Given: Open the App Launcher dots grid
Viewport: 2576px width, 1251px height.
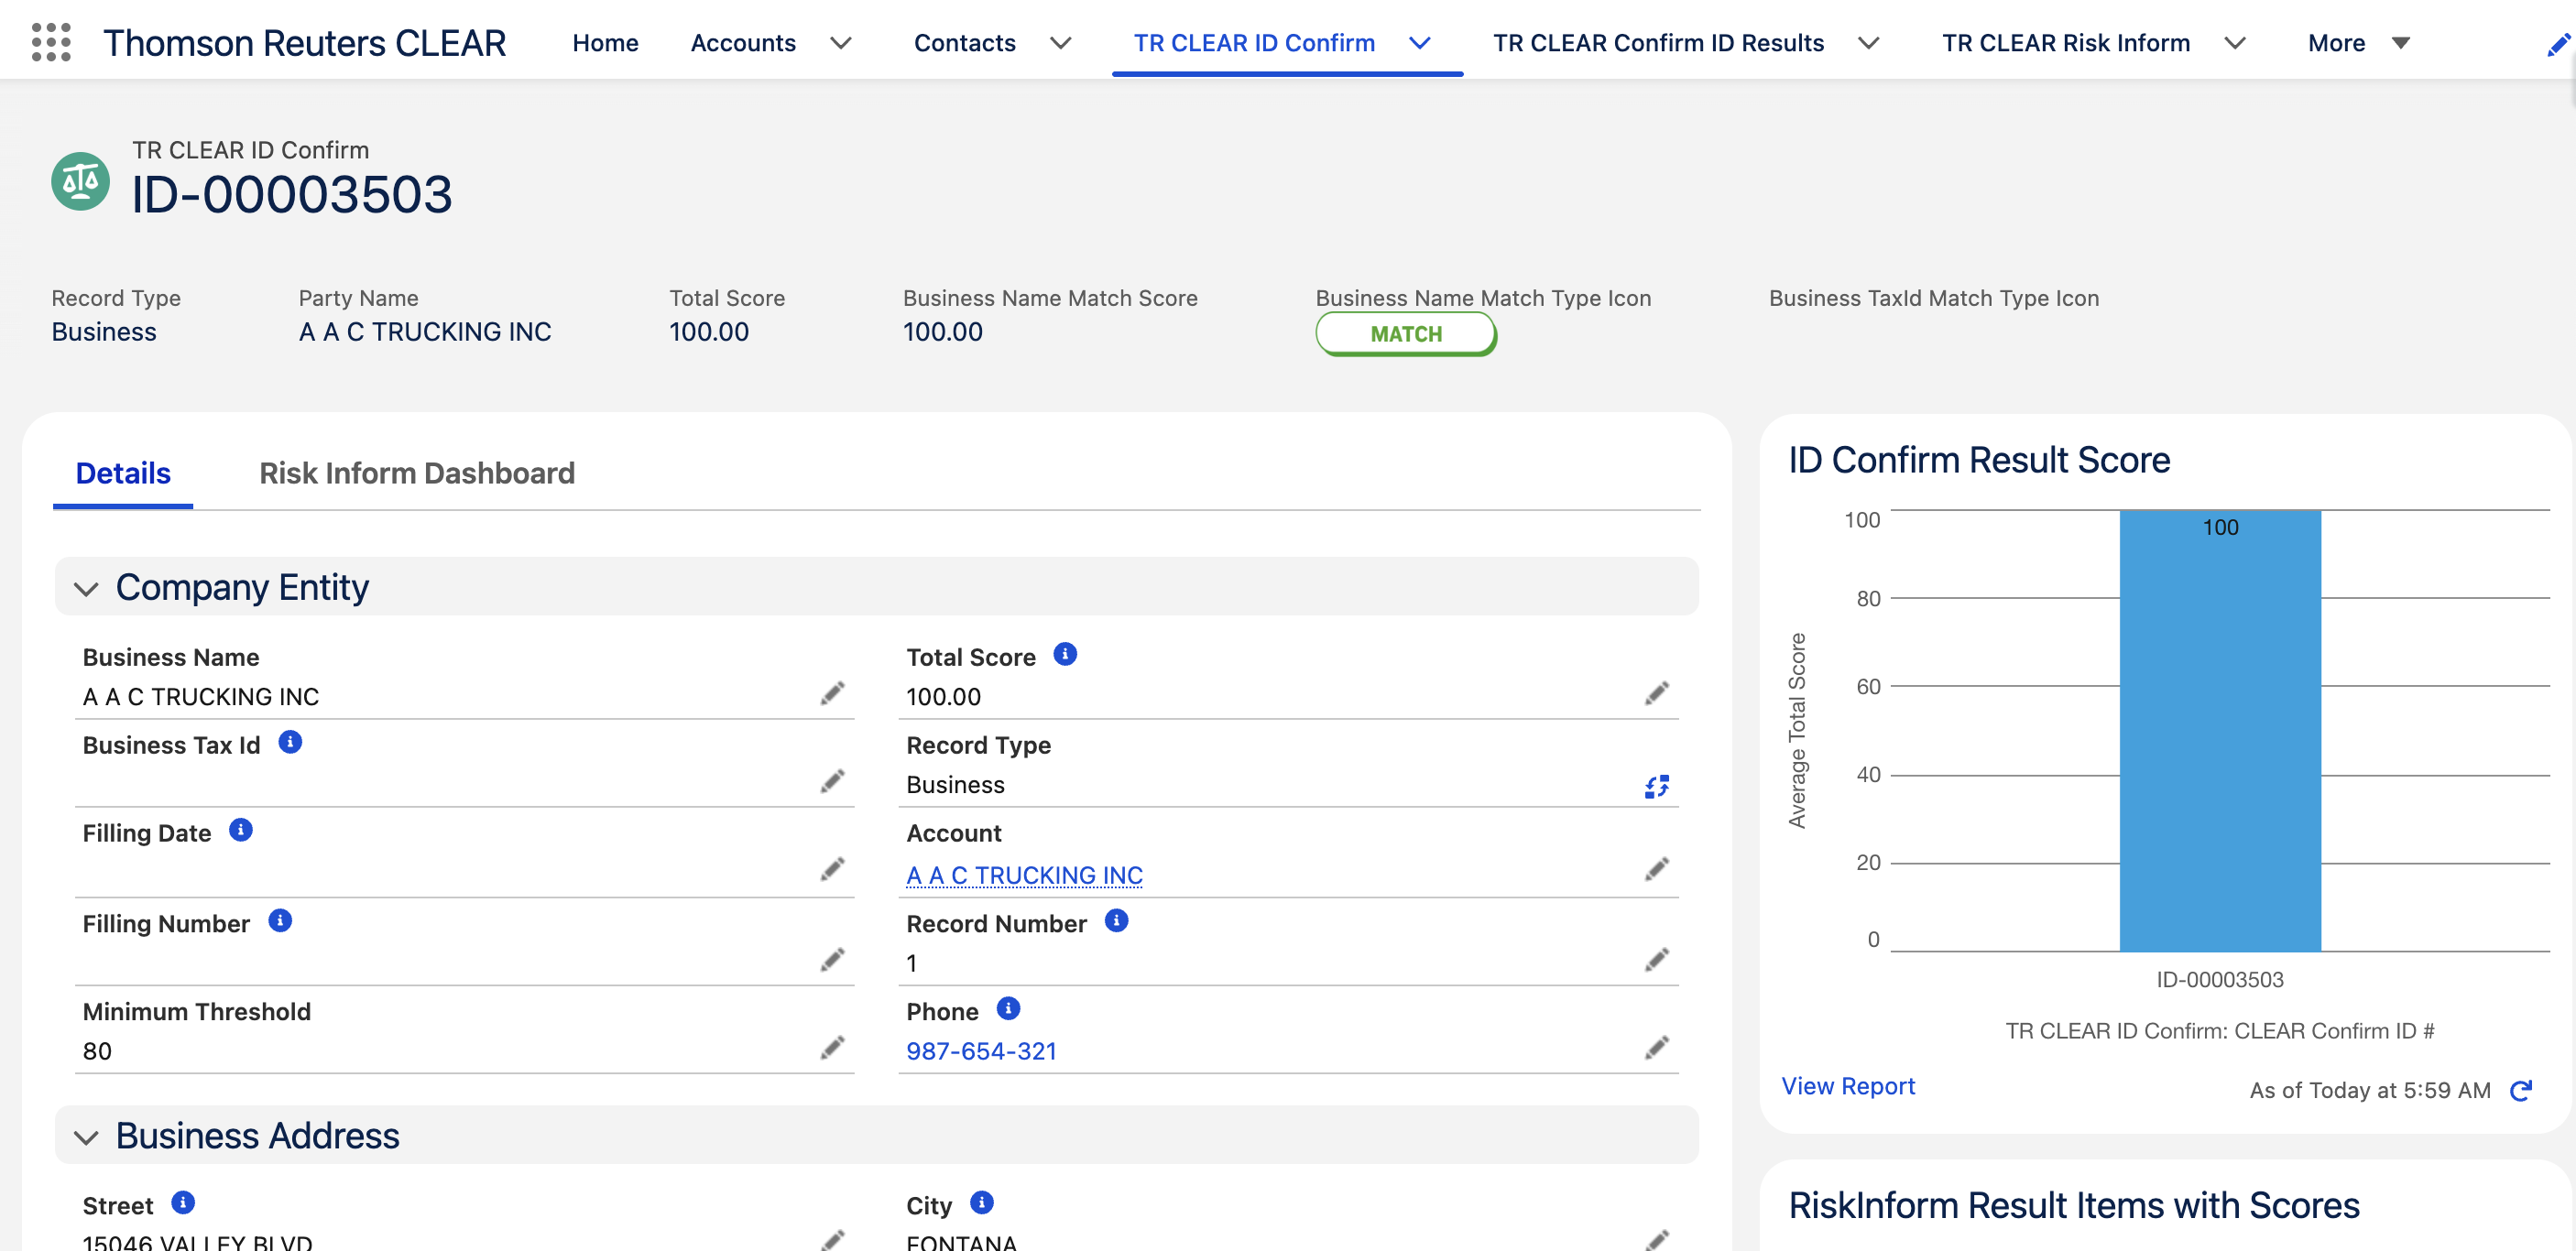Looking at the screenshot, I should (x=51, y=43).
